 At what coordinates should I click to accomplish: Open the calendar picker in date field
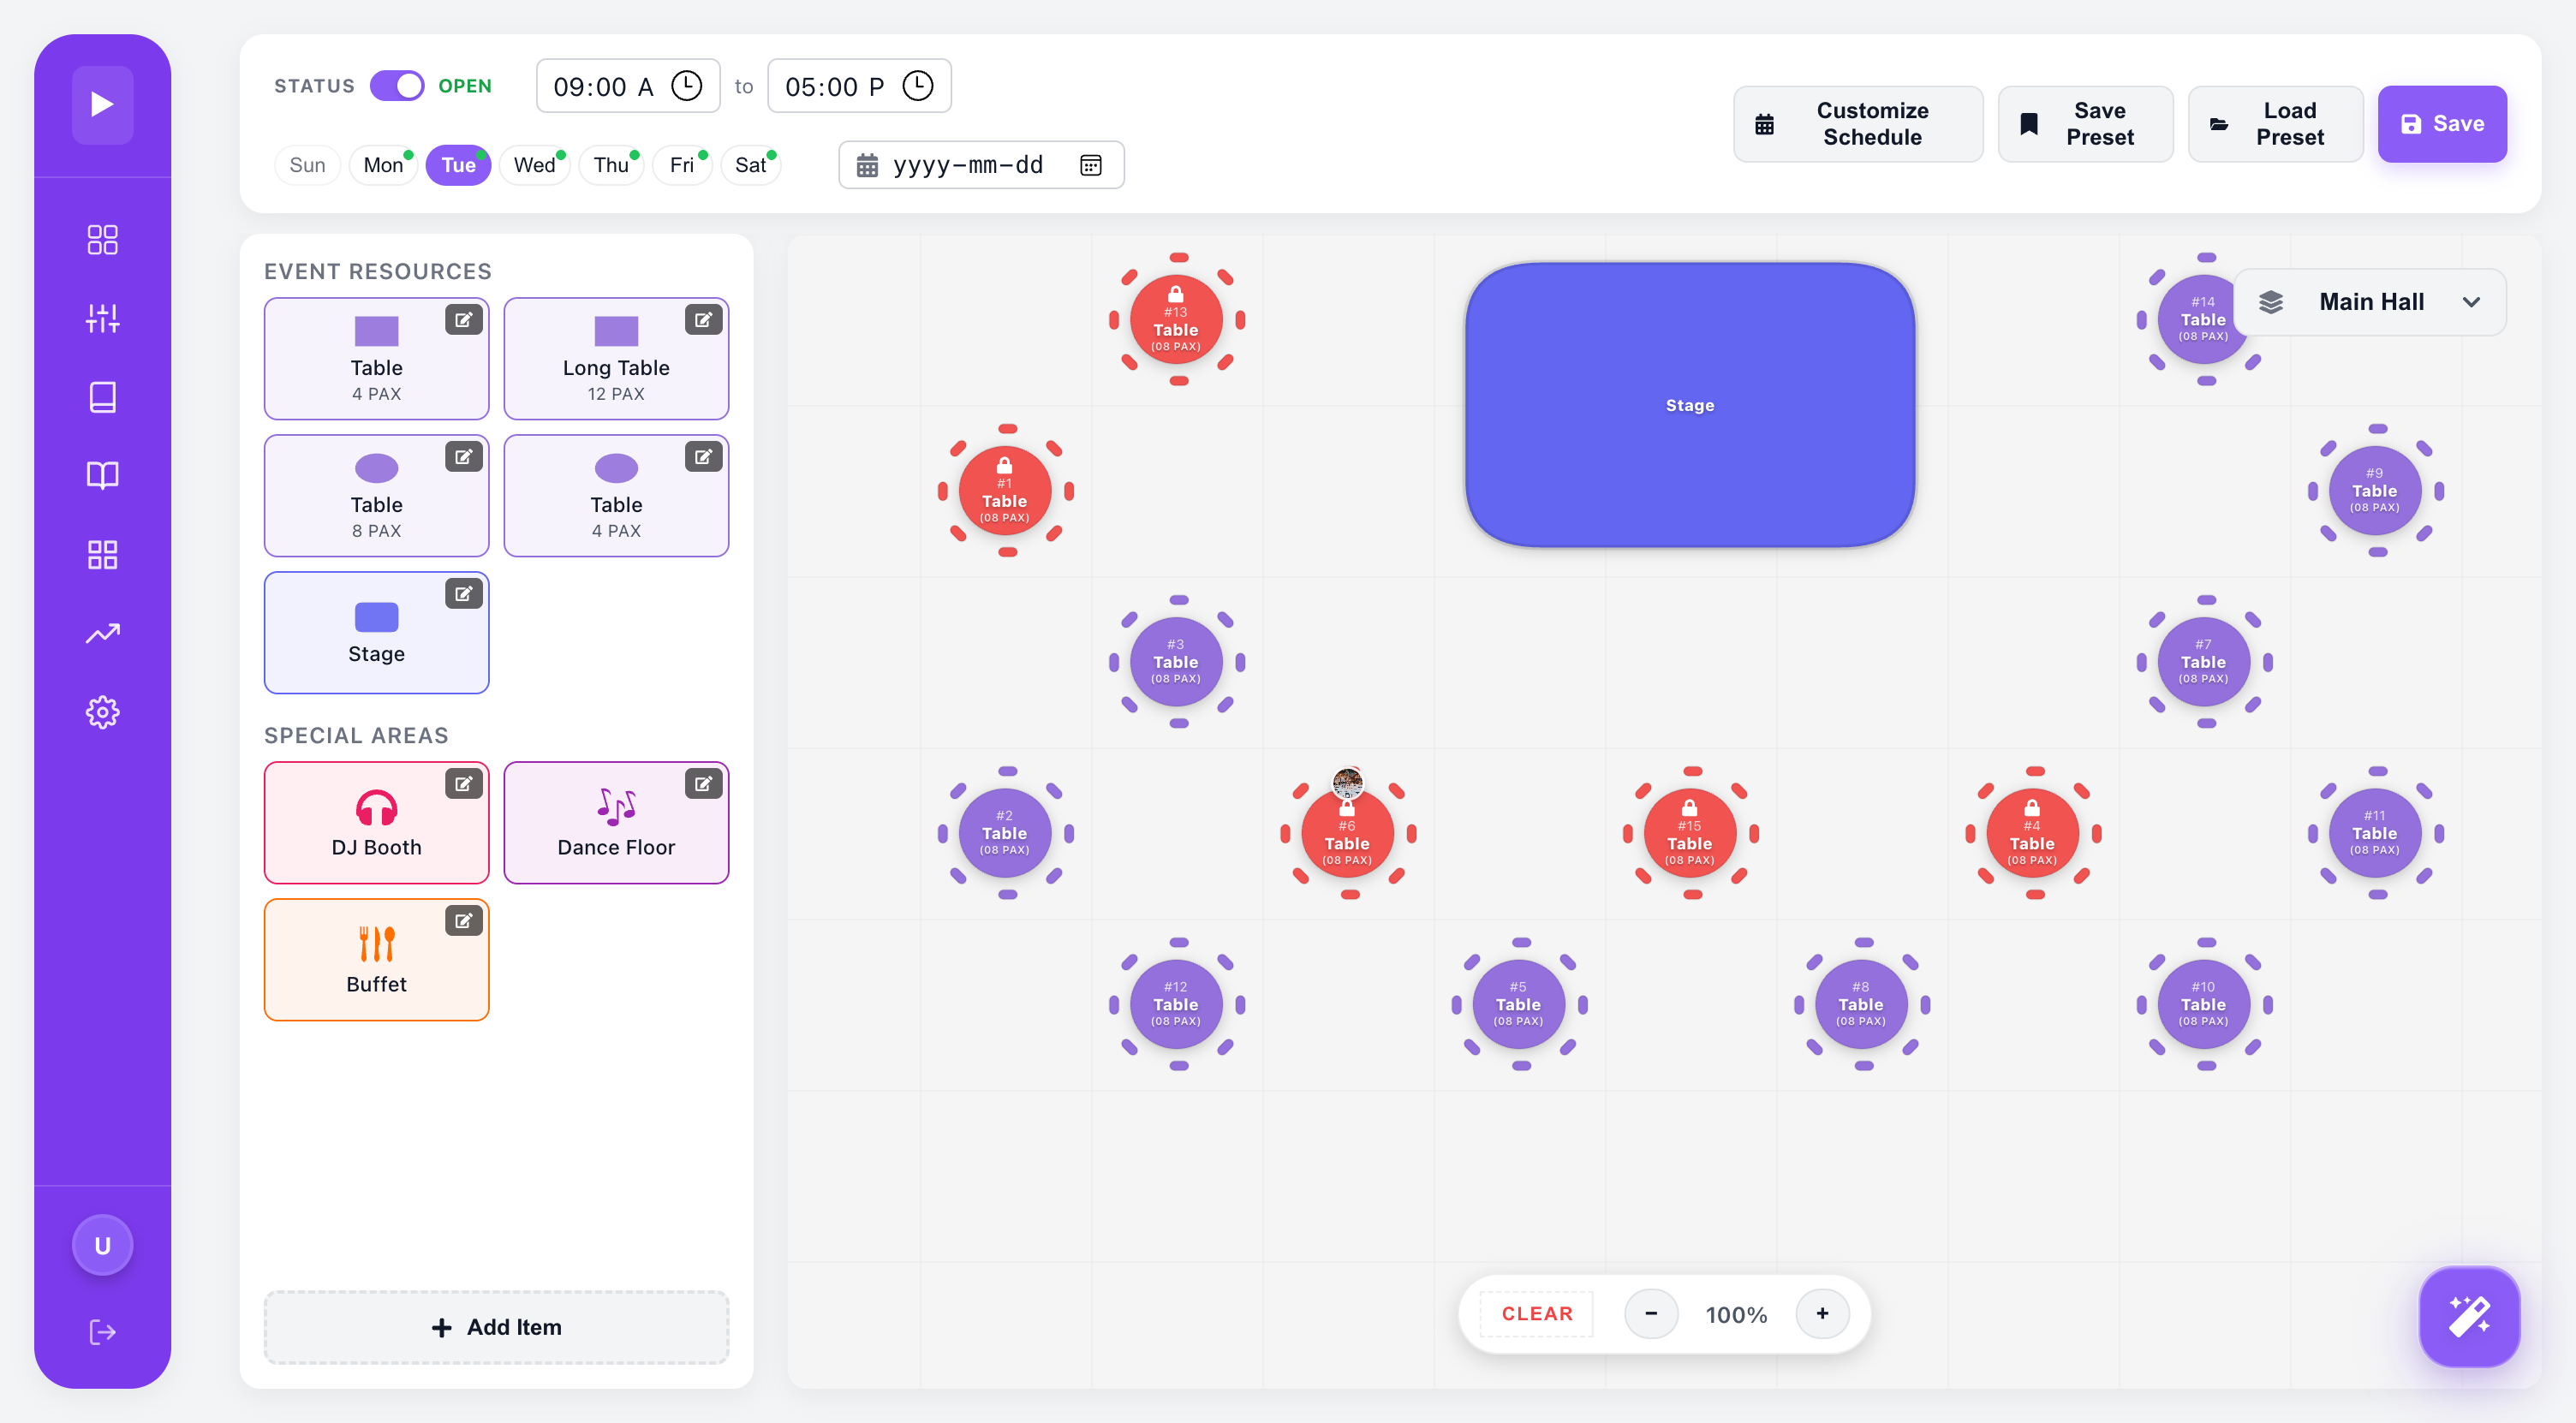(1091, 165)
